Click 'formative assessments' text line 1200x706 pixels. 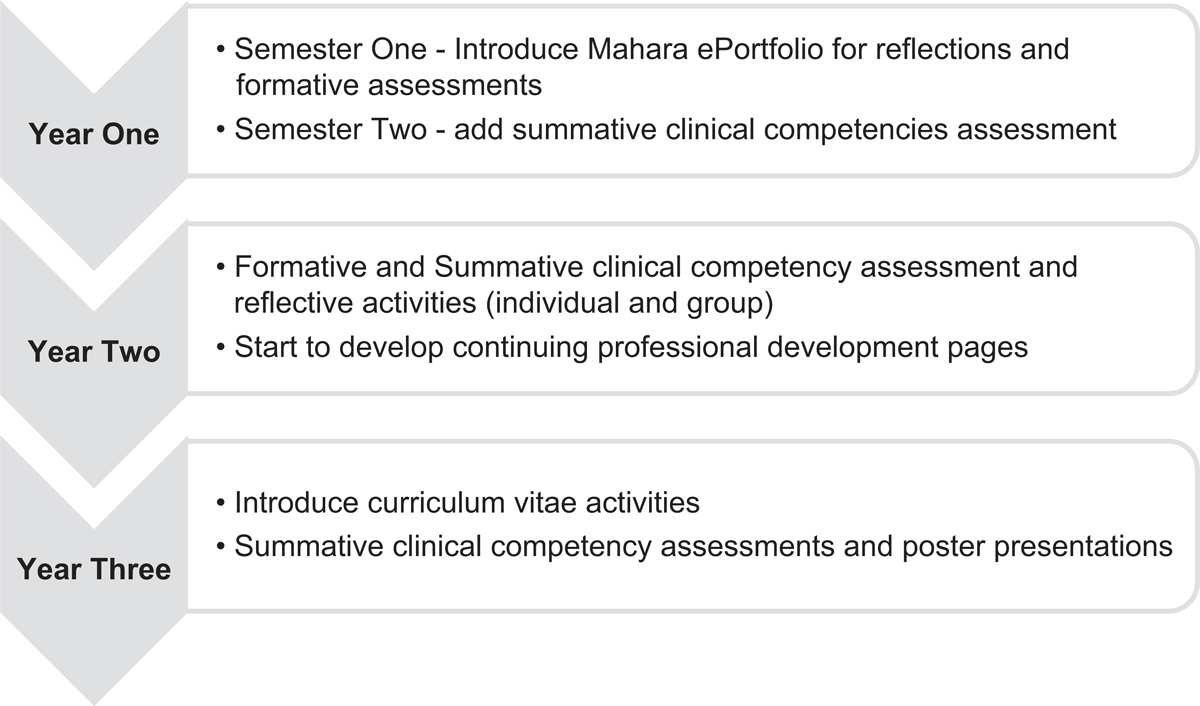(x=389, y=85)
